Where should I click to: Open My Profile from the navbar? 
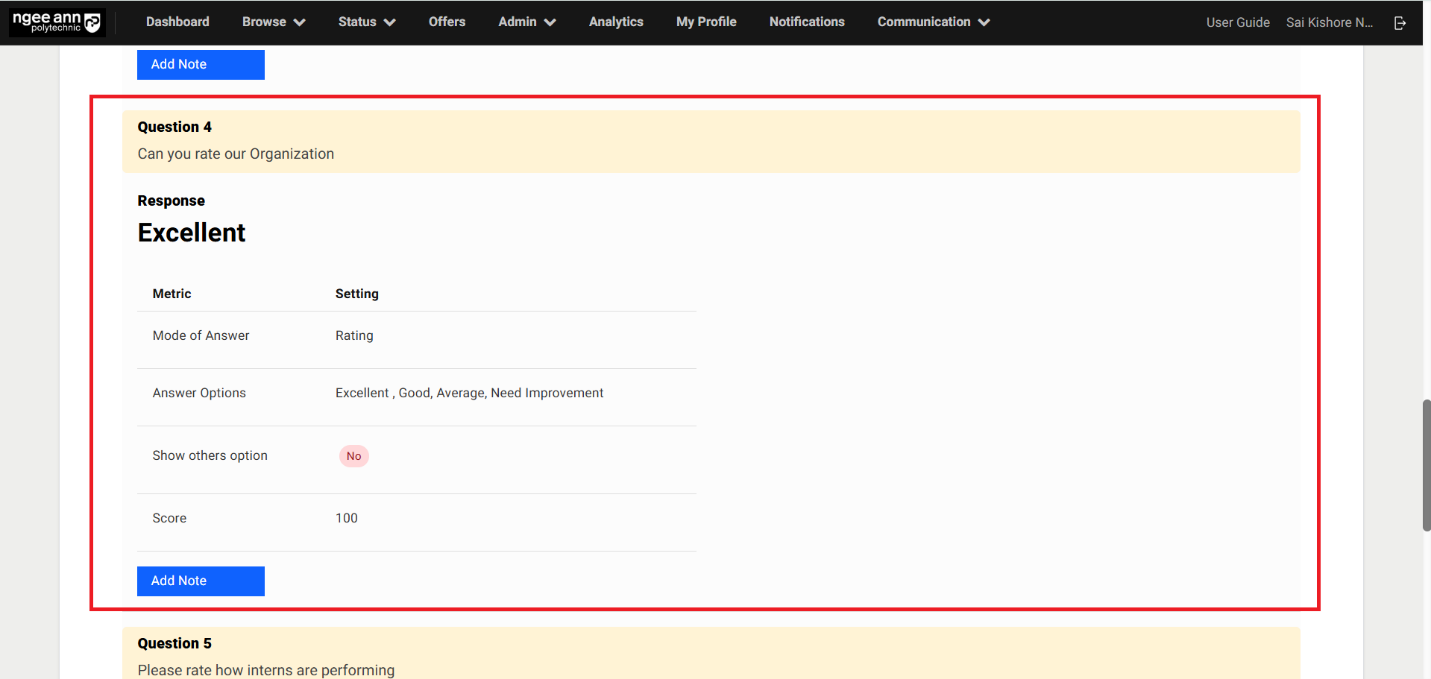coord(706,22)
